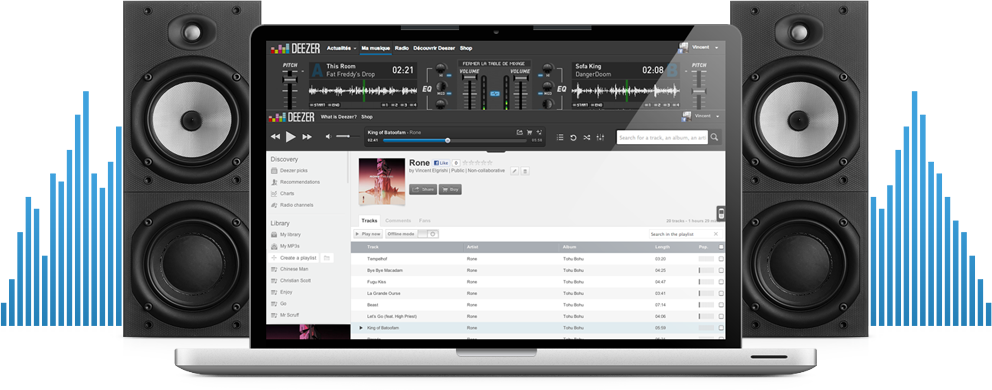Open the Radio menu item in the top bar
992x390 pixels.
click(x=401, y=48)
